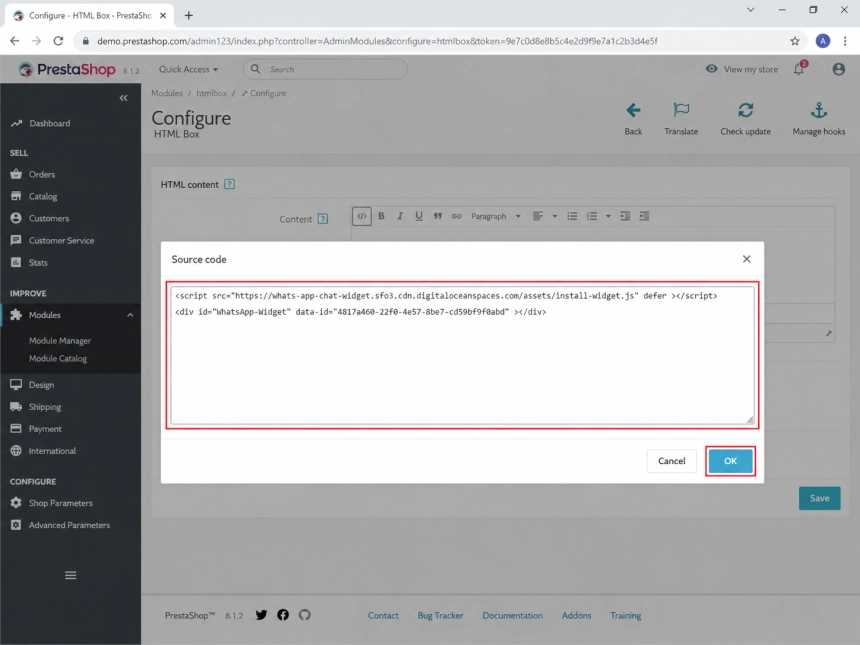The height and width of the screenshot is (645, 860).
Task: Open Module Manager submenu item
Action: click(60, 341)
